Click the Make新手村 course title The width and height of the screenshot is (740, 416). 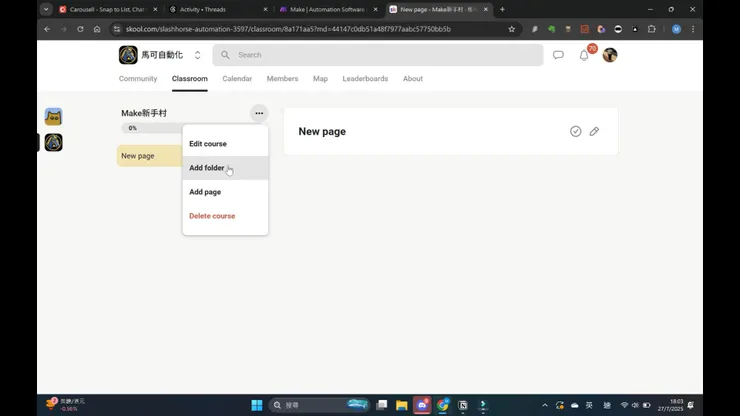(144, 113)
